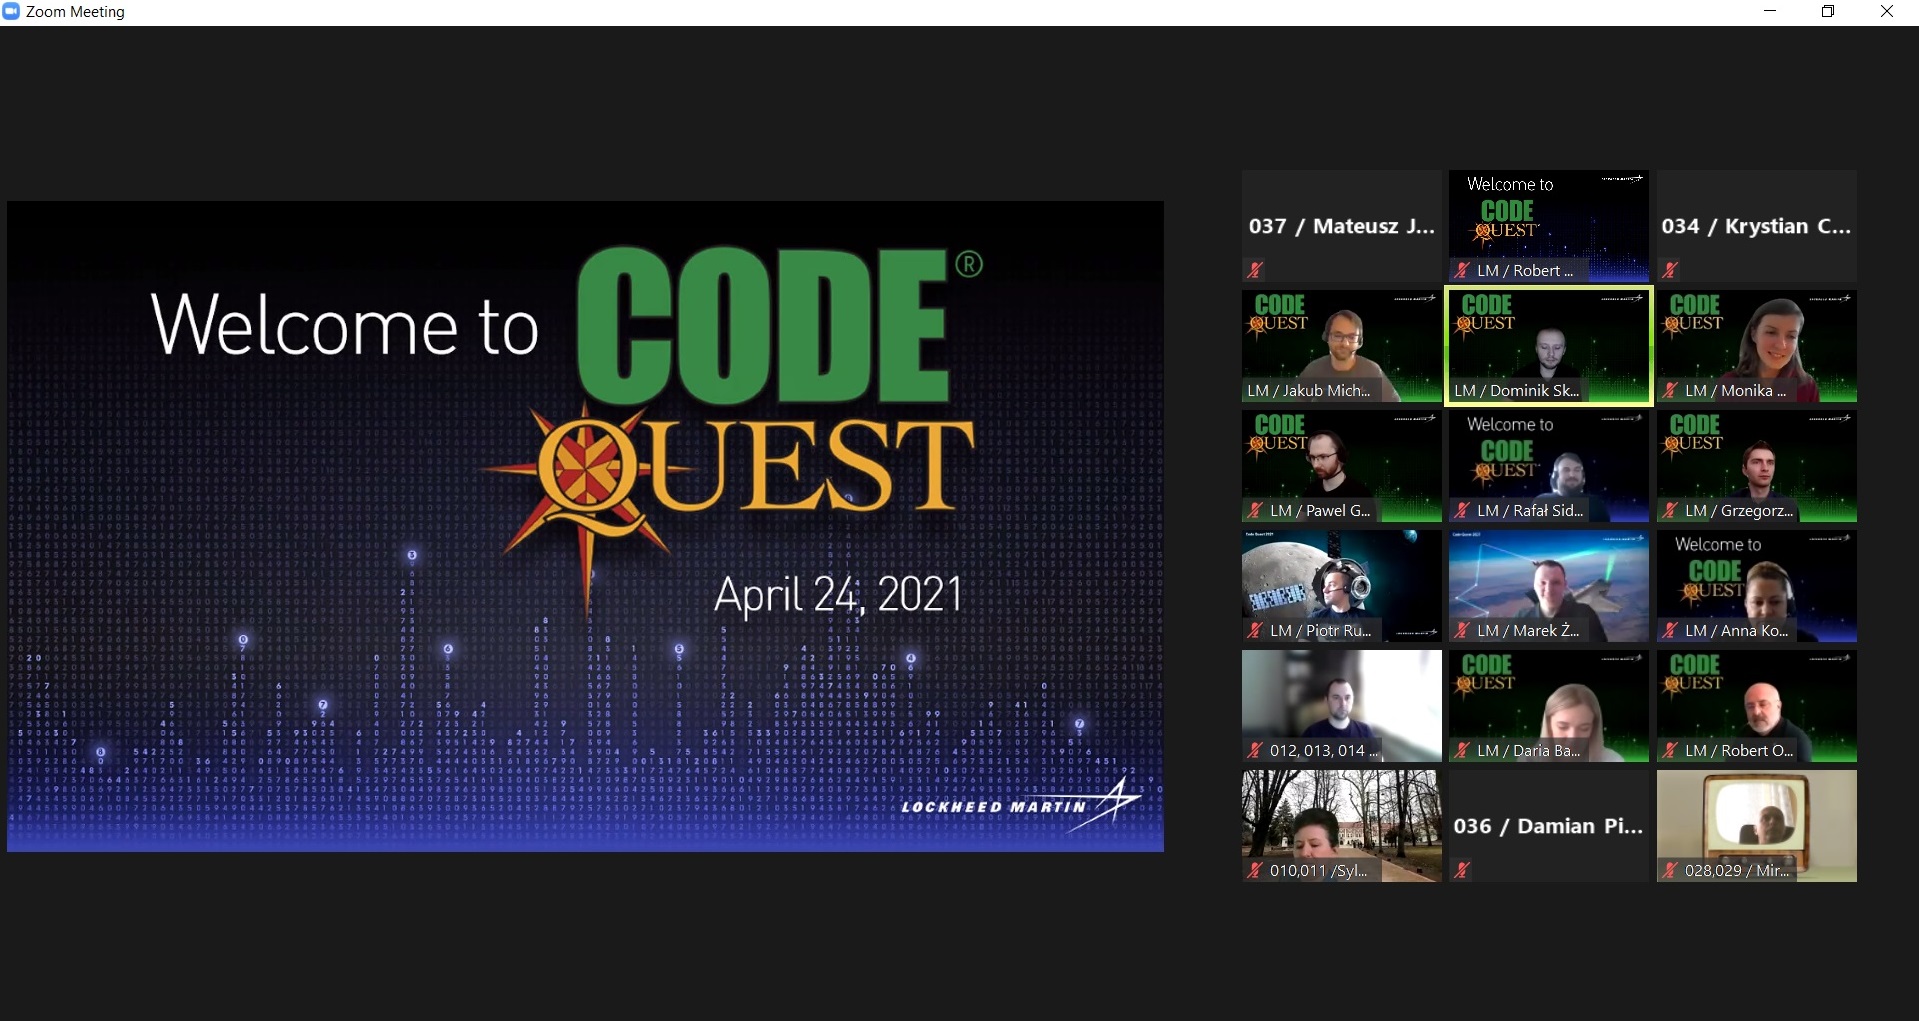This screenshot has height=1021, width=1919.
Task: Select Robert O...'s video thumbnail
Action: (x=1757, y=706)
